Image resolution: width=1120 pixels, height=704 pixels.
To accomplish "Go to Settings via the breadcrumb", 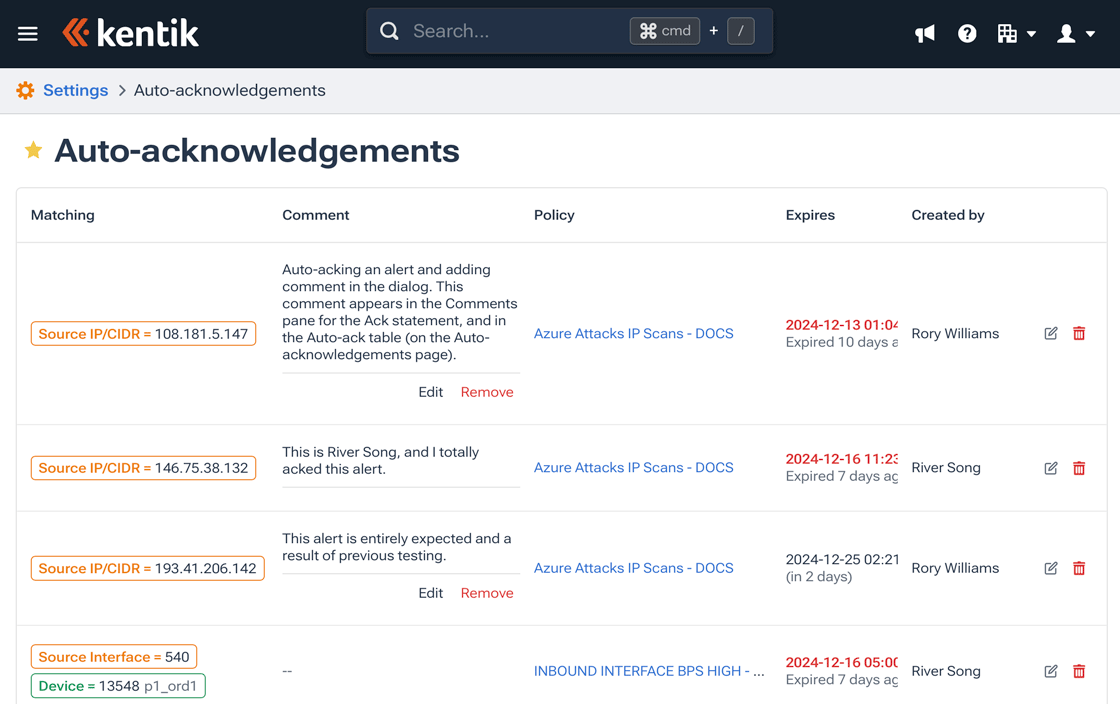I will pos(75,90).
